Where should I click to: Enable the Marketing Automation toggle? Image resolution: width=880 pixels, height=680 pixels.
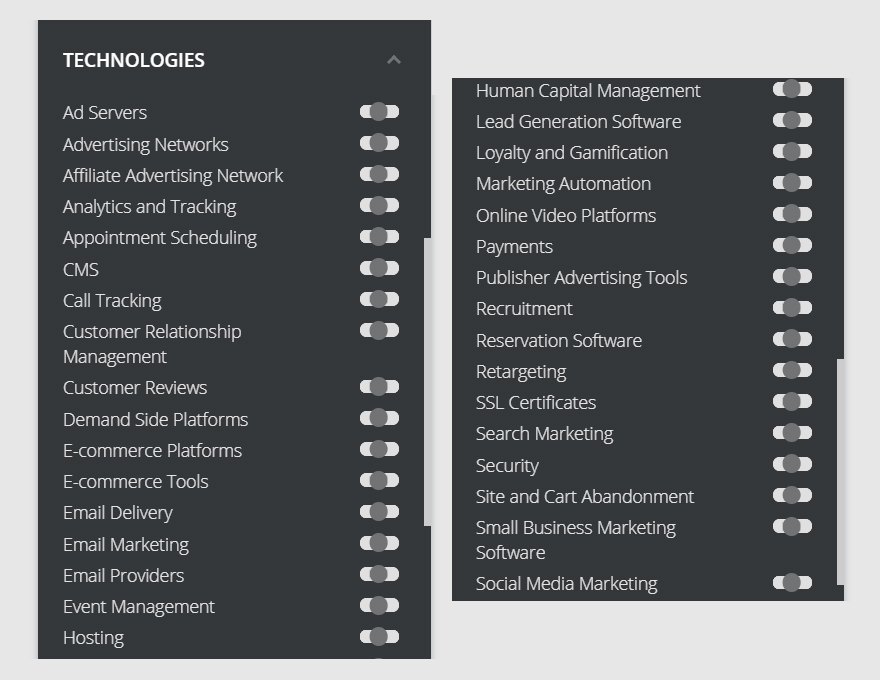click(792, 183)
